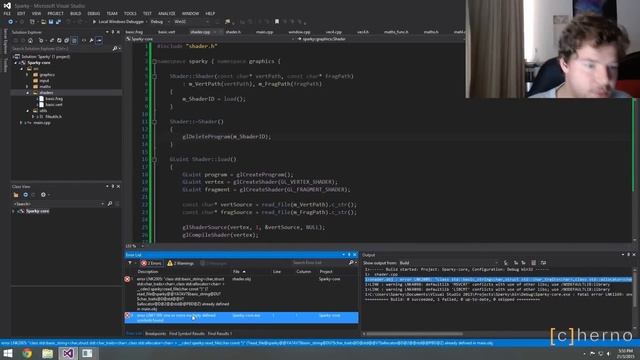Click New Folder icon in Class View
640x360 pixels.
click(x=16, y=195)
